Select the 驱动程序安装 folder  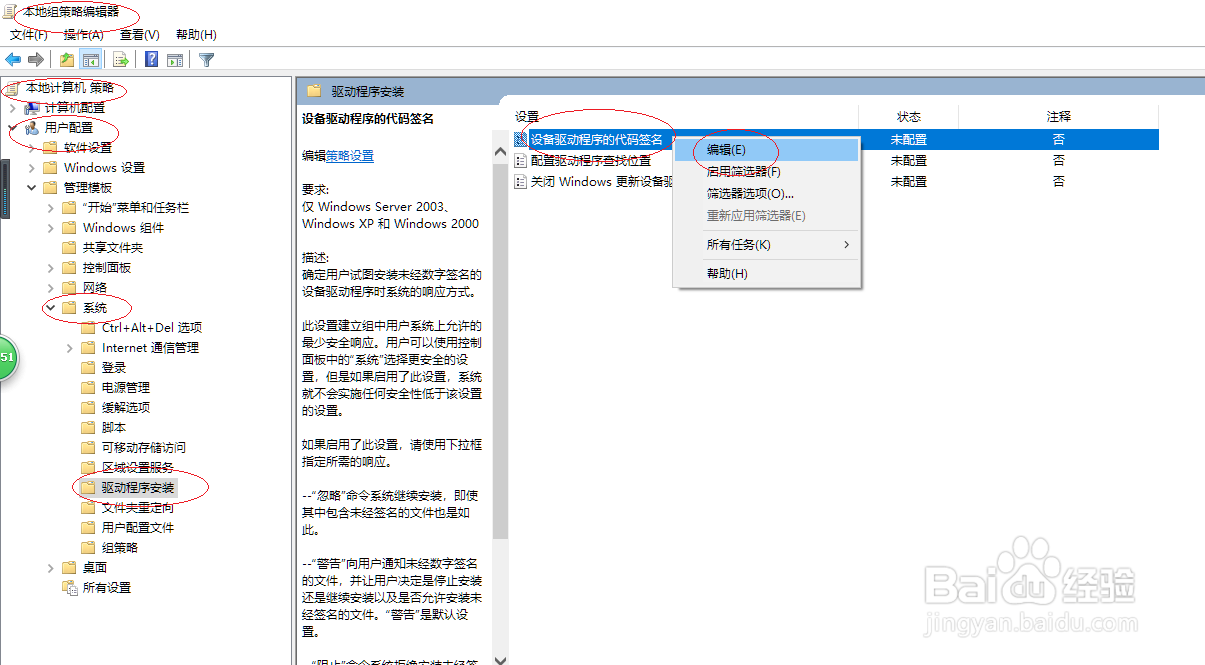click(138, 488)
